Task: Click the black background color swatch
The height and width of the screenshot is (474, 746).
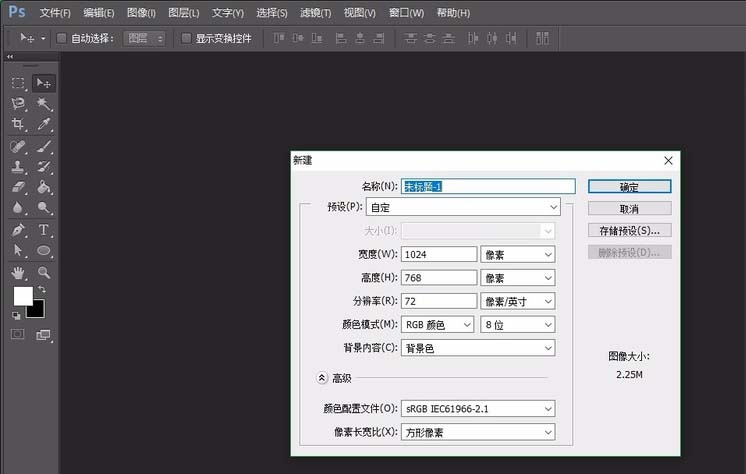Action: coord(39,310)
